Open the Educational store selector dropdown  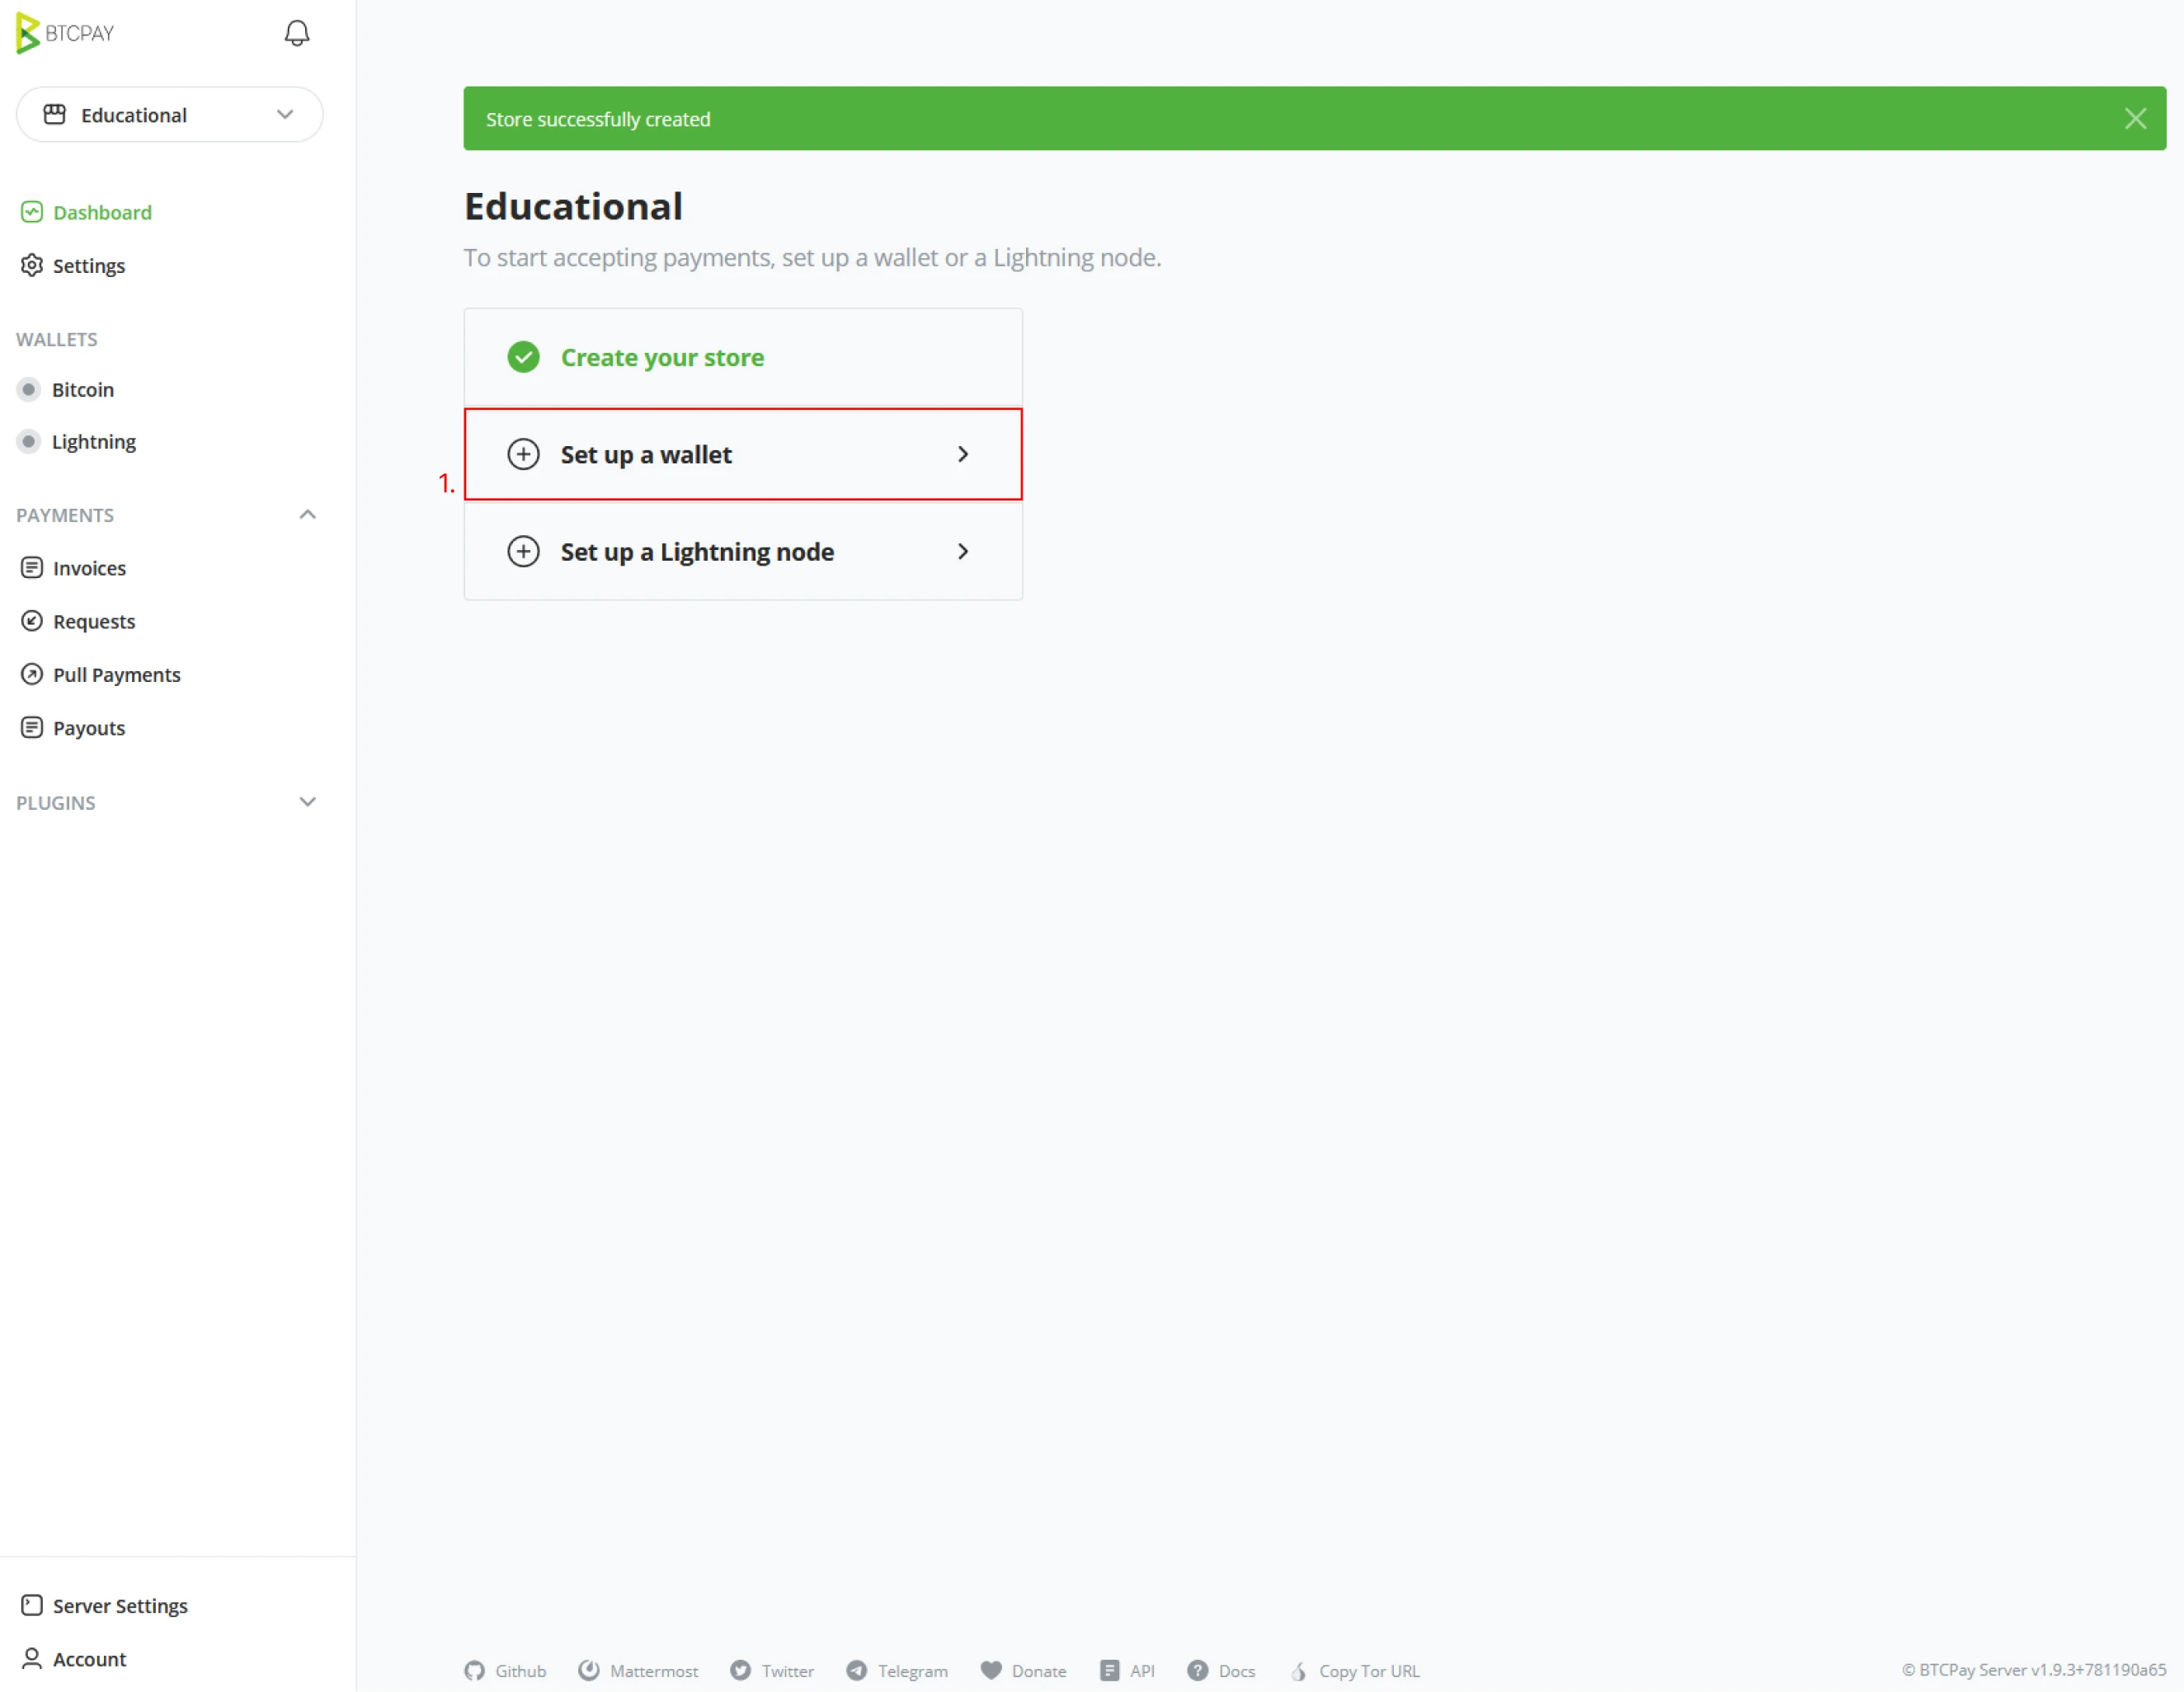coord(169,115)
